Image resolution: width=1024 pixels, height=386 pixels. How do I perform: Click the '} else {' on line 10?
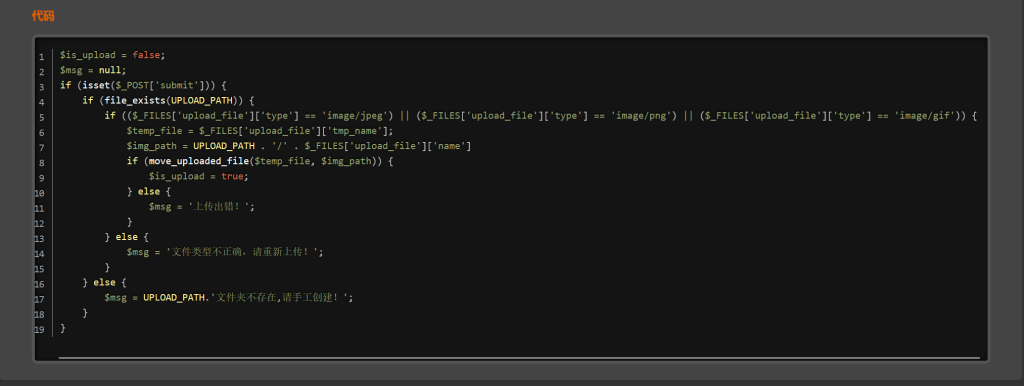click(149, 192)
